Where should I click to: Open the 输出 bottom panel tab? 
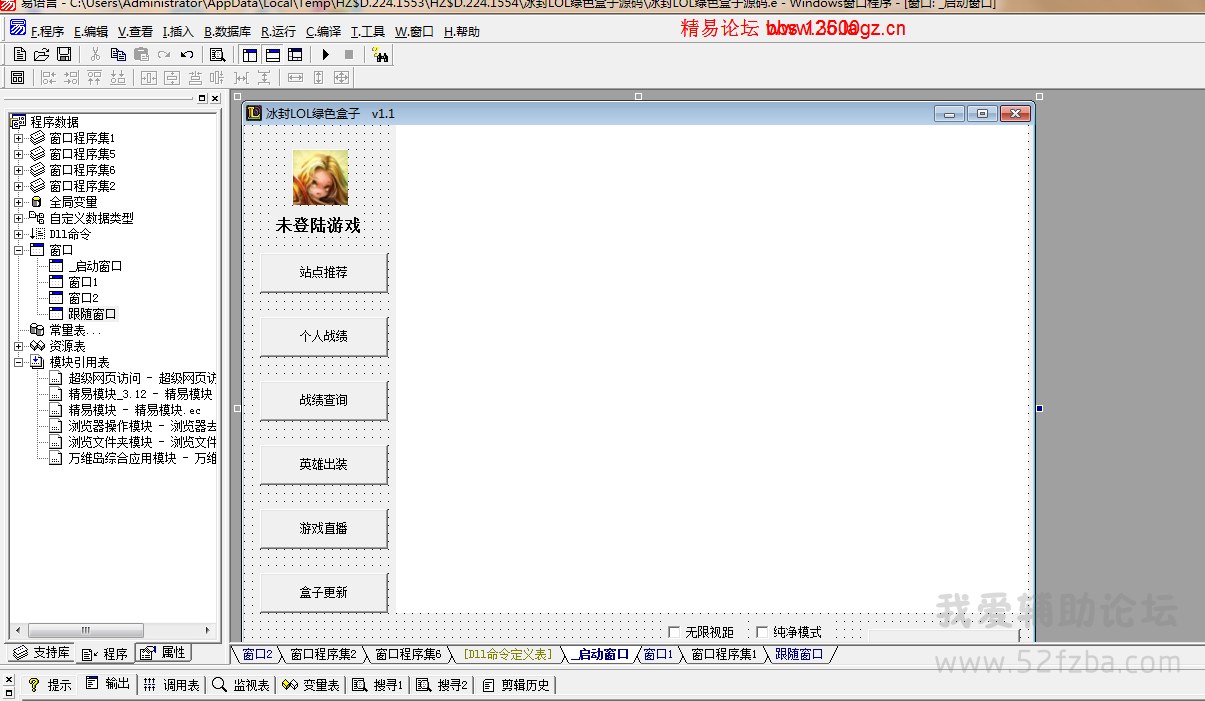click(108, 685)
